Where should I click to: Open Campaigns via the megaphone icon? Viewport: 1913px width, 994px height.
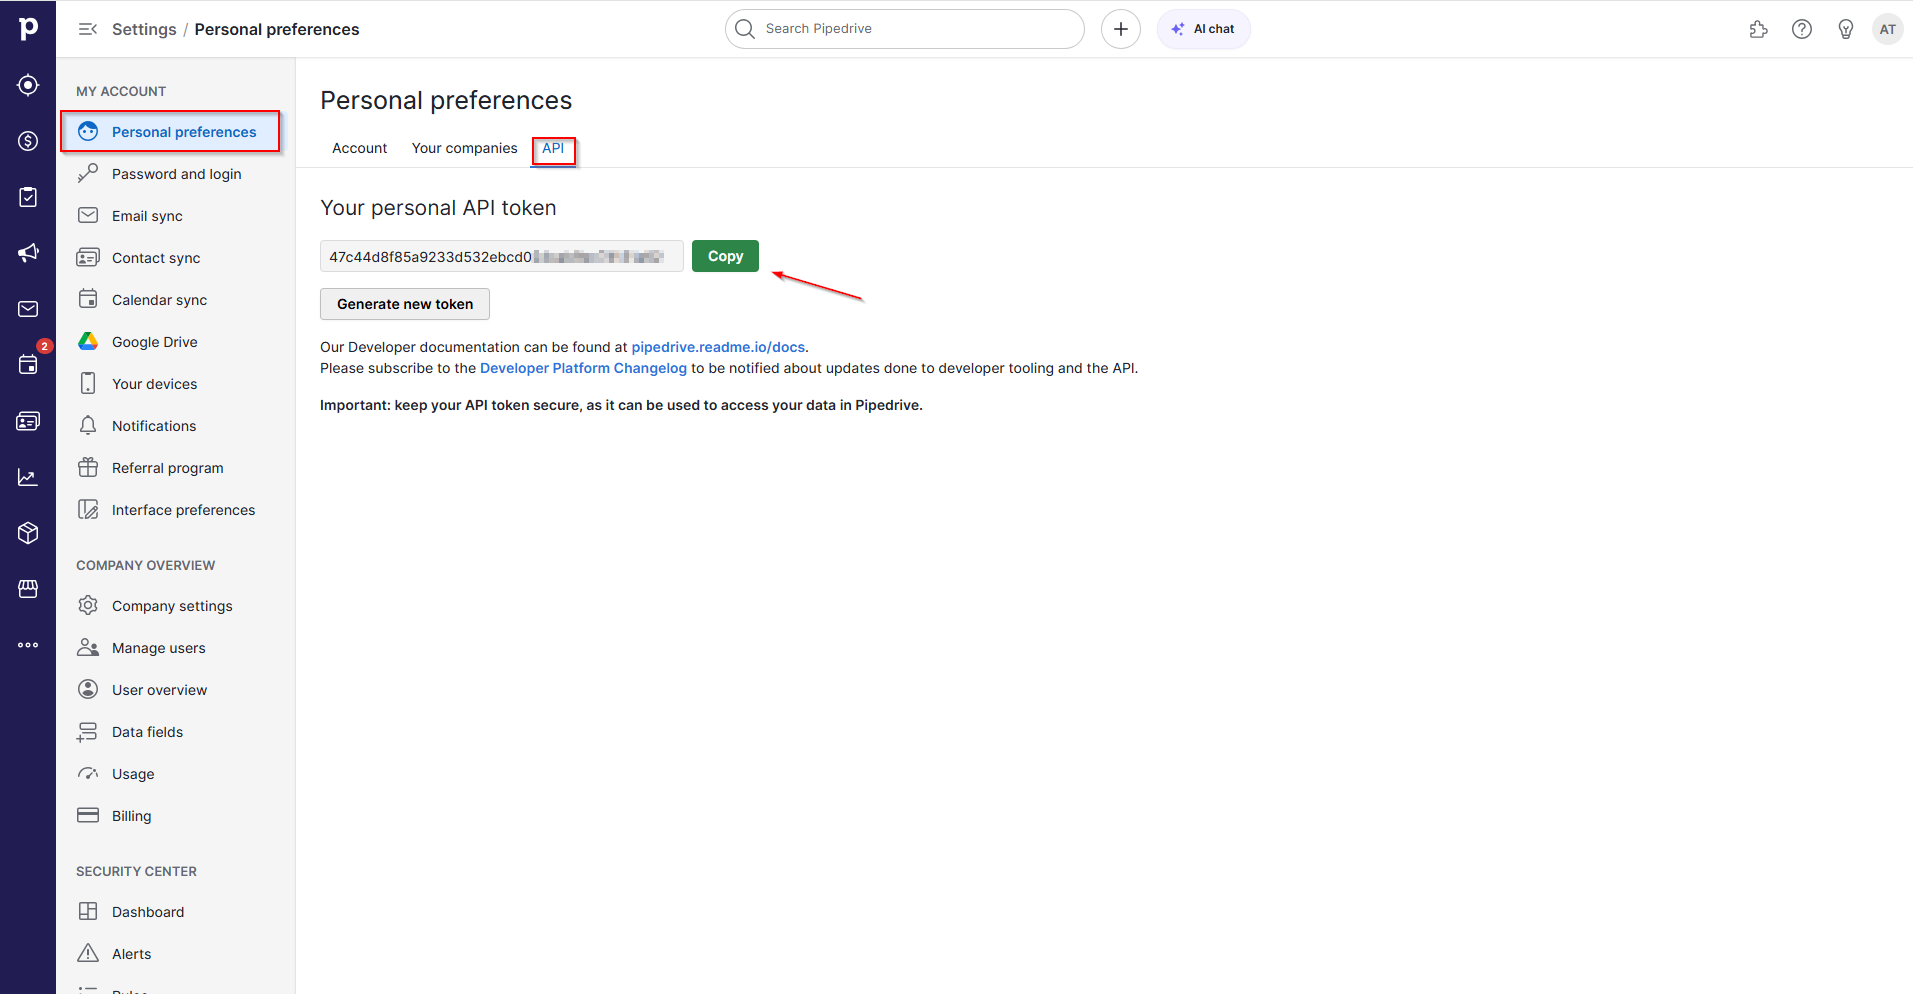coord(28,253)
